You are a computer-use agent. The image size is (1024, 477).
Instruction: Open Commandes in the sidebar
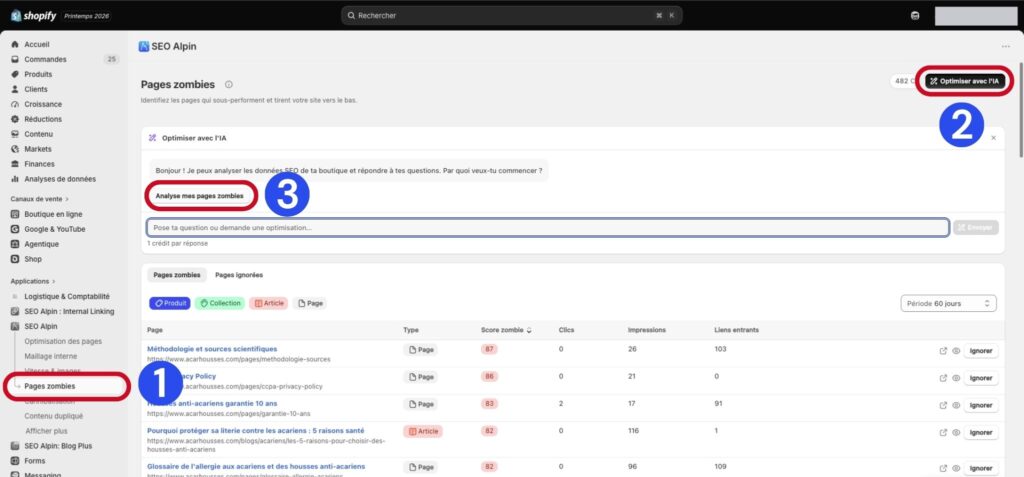tap(45, 59)
